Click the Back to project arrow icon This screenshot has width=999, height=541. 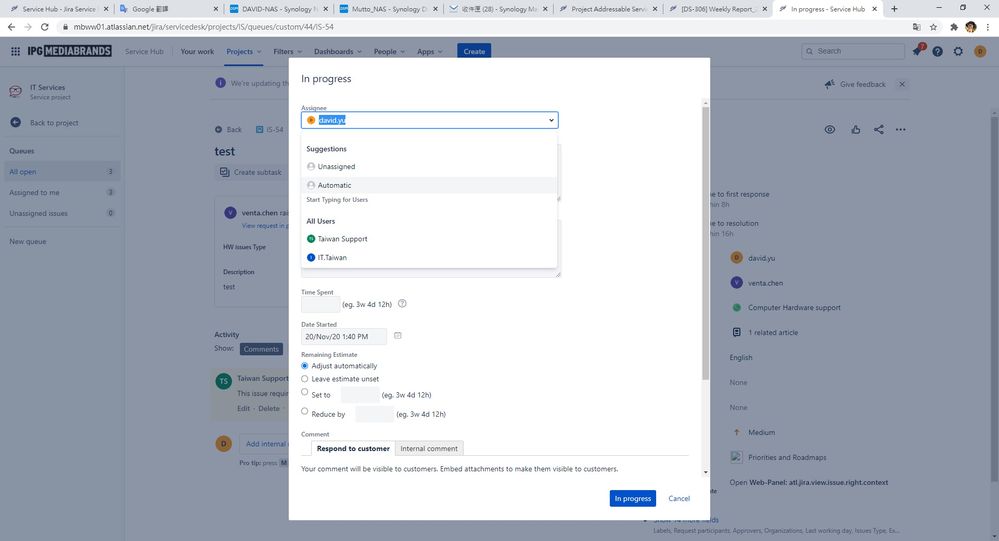click(15, 122)
